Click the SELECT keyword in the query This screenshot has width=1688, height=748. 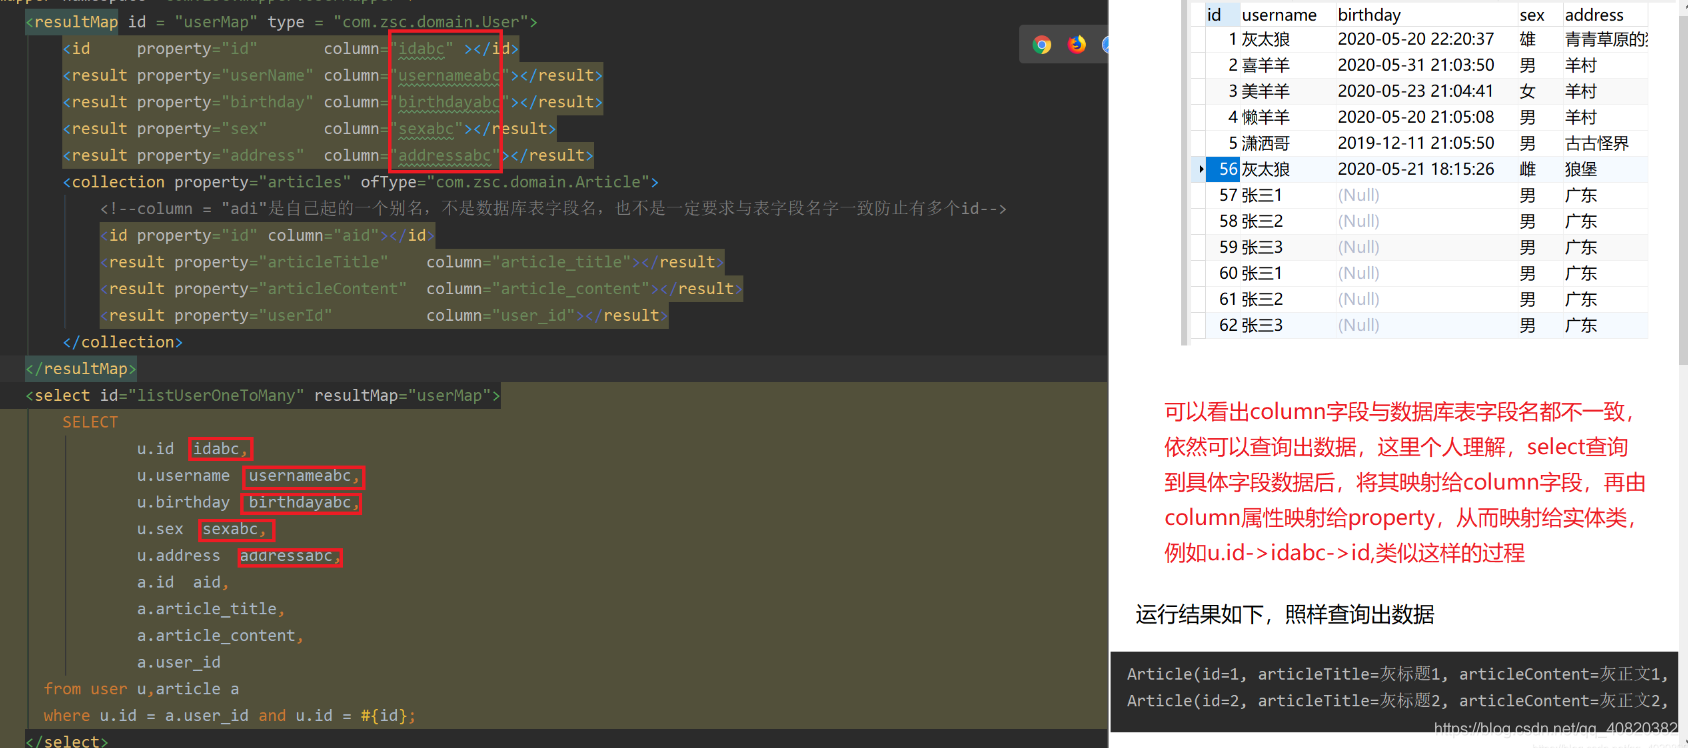[90, 422]
